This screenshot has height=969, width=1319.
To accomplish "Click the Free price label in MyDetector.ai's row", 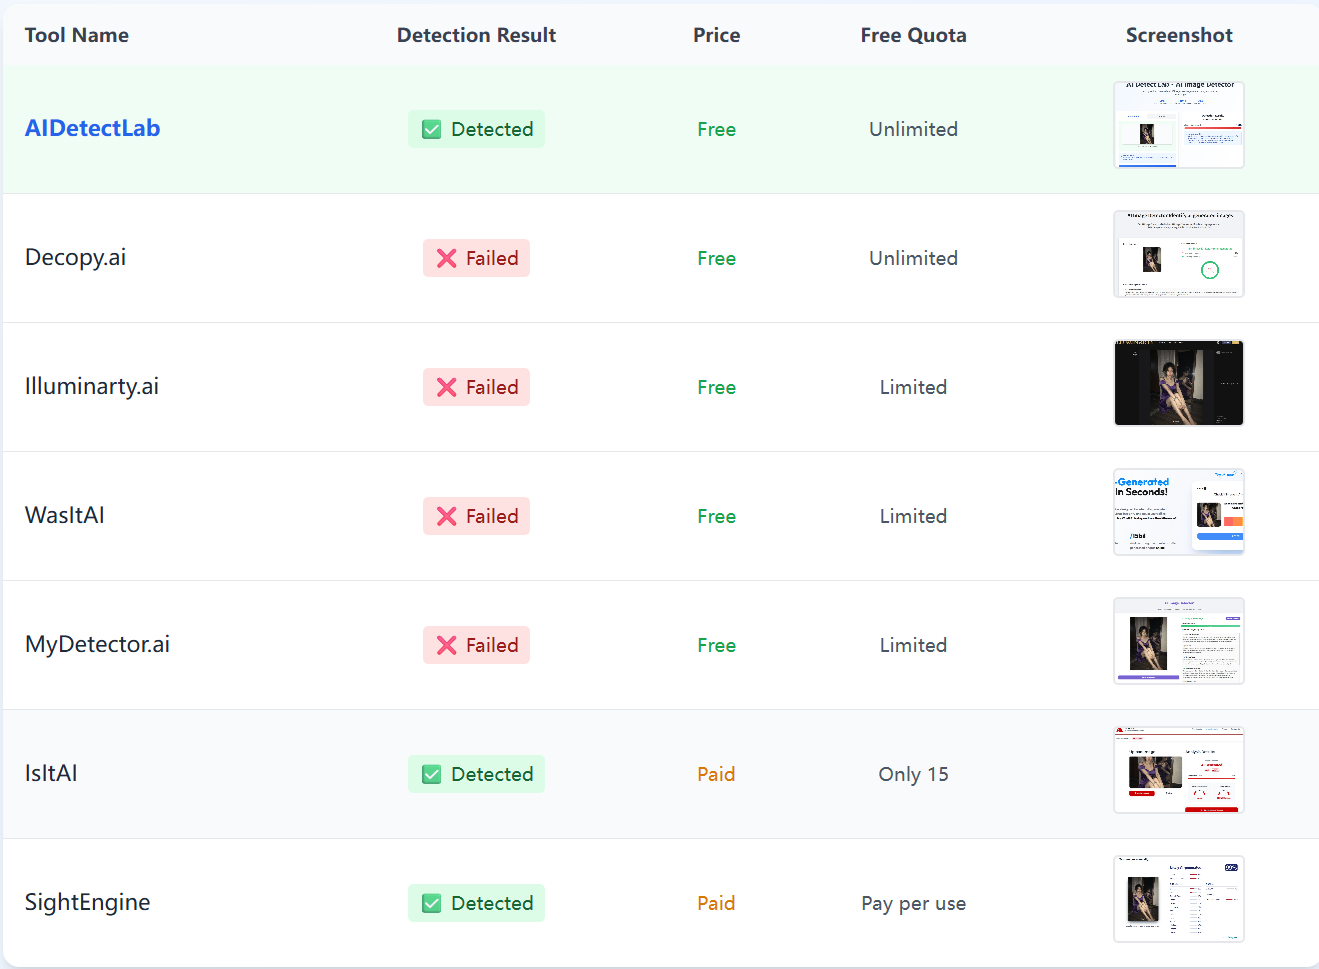I will tap(716, 645).
